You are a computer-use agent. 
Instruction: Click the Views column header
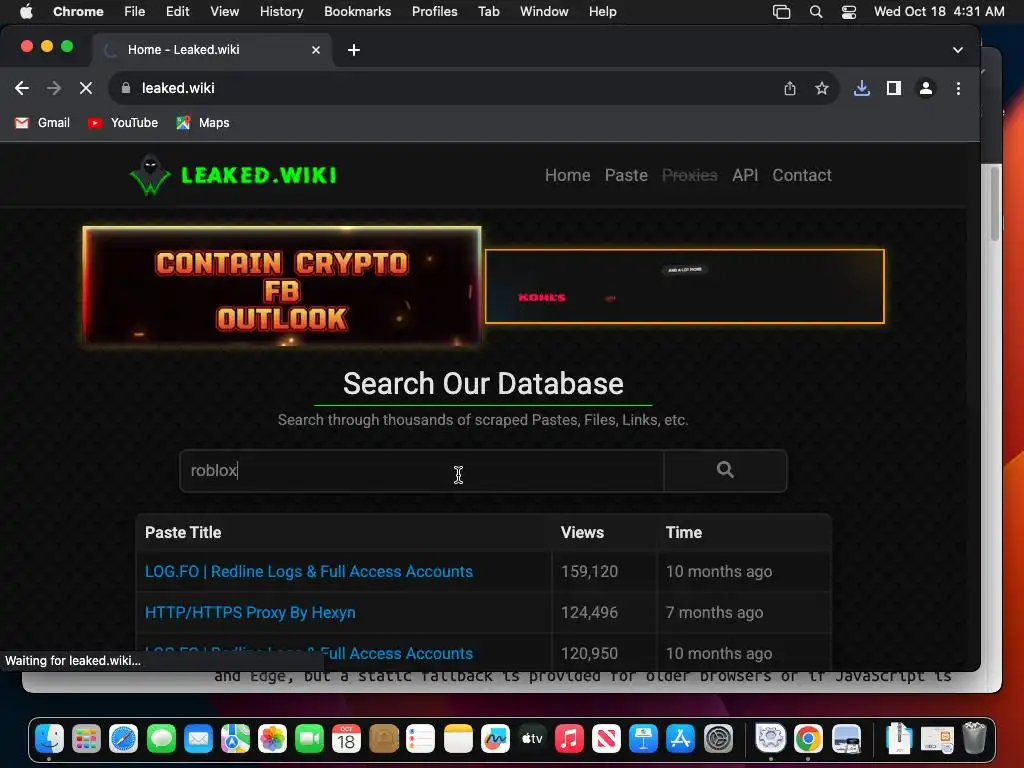(582, 532)
